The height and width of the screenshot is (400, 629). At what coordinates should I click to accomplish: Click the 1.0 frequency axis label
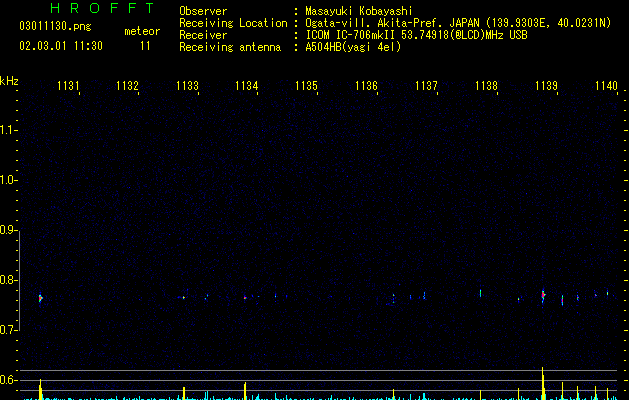click(7, 180)
